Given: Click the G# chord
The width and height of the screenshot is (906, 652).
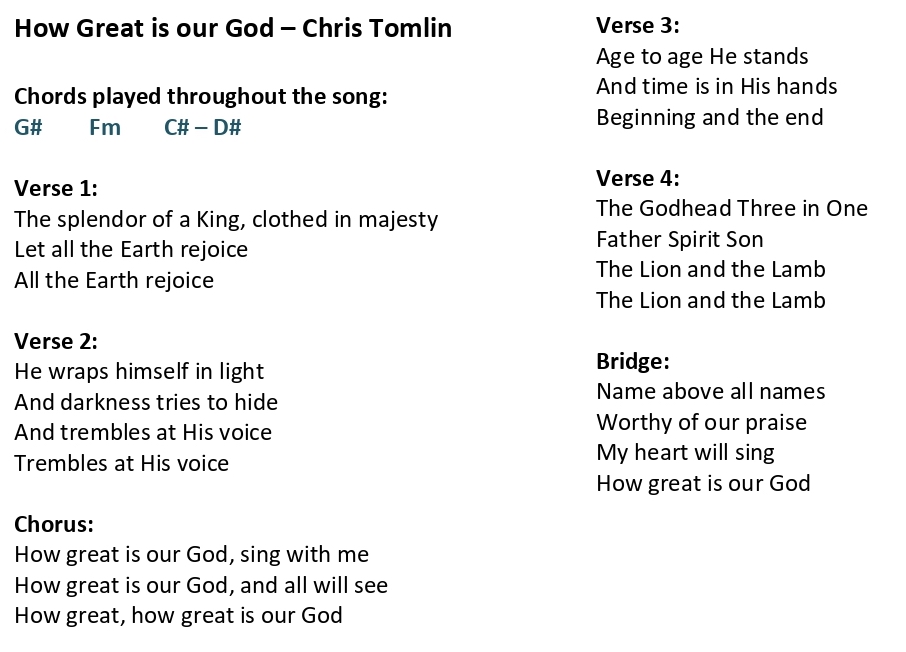Looking at the screenshot, I should click(x=28, y=127).
